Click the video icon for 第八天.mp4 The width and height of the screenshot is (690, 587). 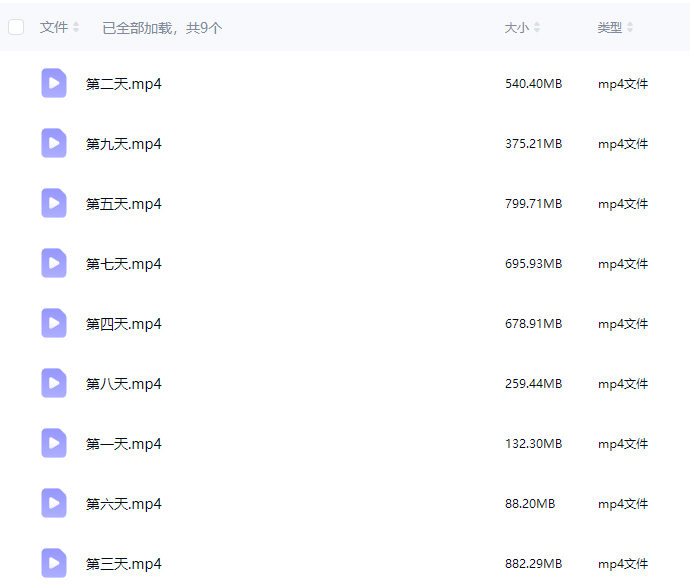[54, 384]
